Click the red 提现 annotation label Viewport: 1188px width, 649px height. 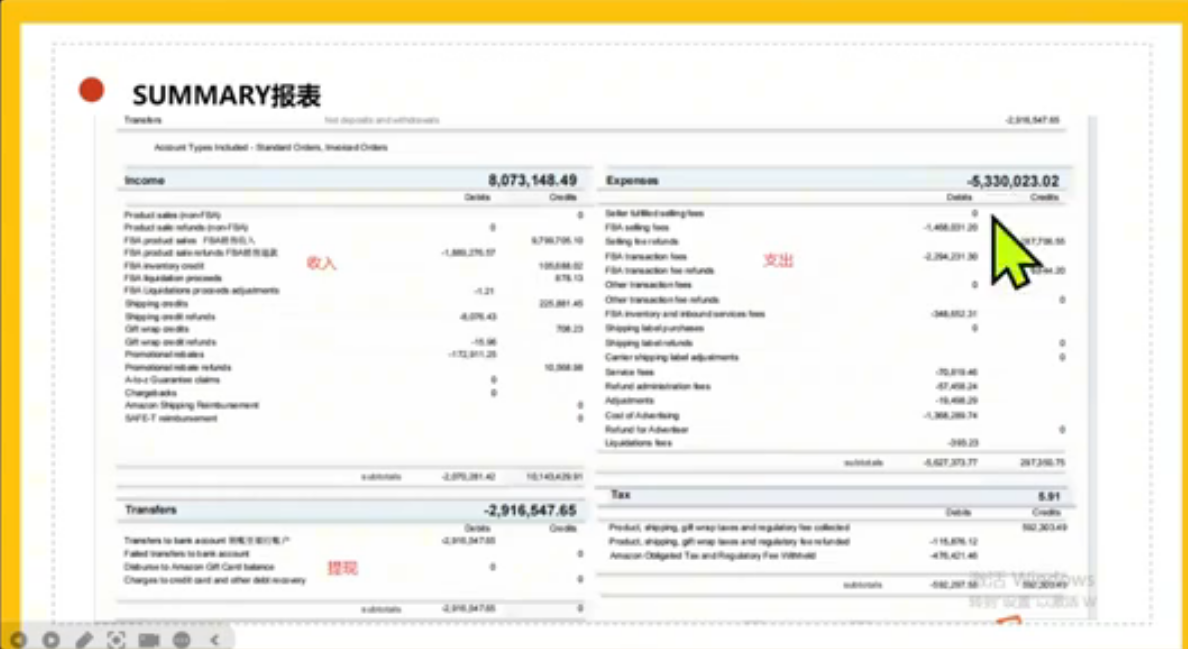coord(342,568)
